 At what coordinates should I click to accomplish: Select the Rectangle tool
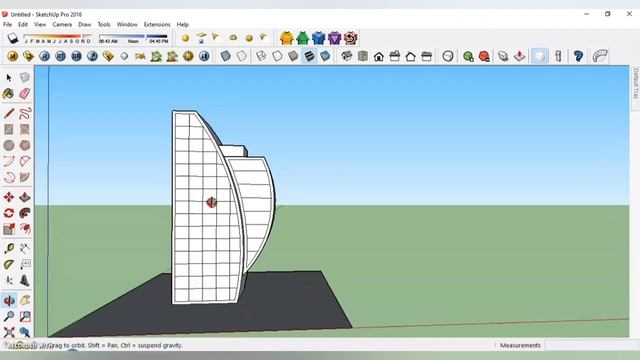click(9, 129)
